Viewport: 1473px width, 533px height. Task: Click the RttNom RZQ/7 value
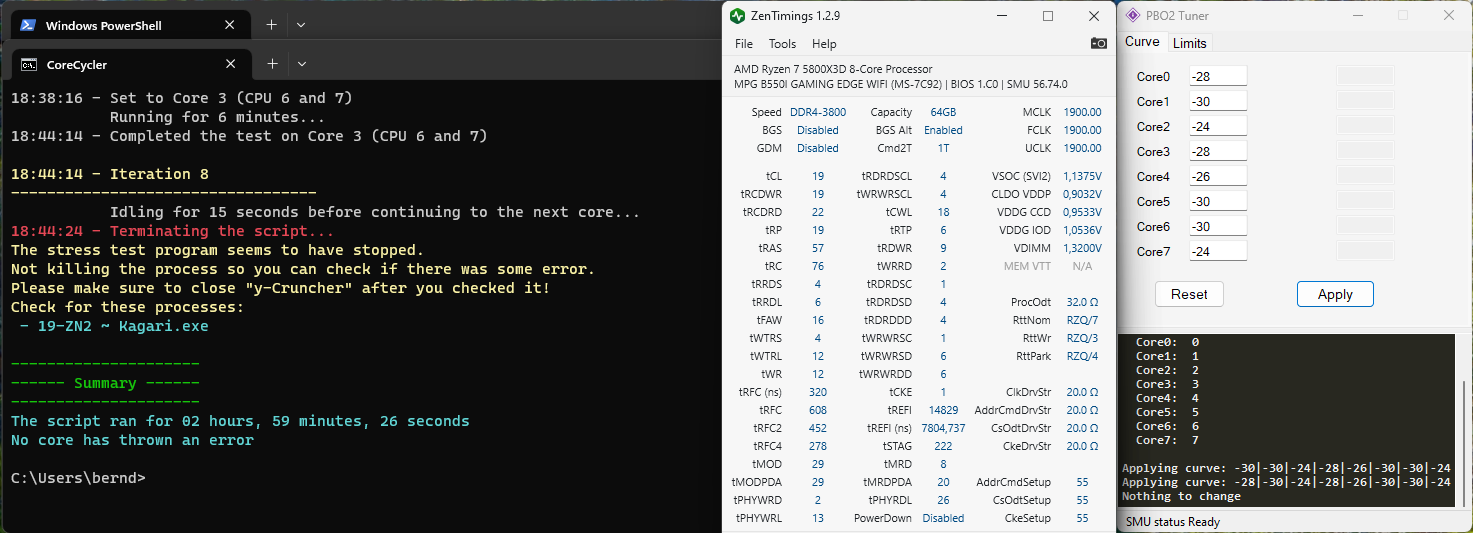coord(1082,320)
